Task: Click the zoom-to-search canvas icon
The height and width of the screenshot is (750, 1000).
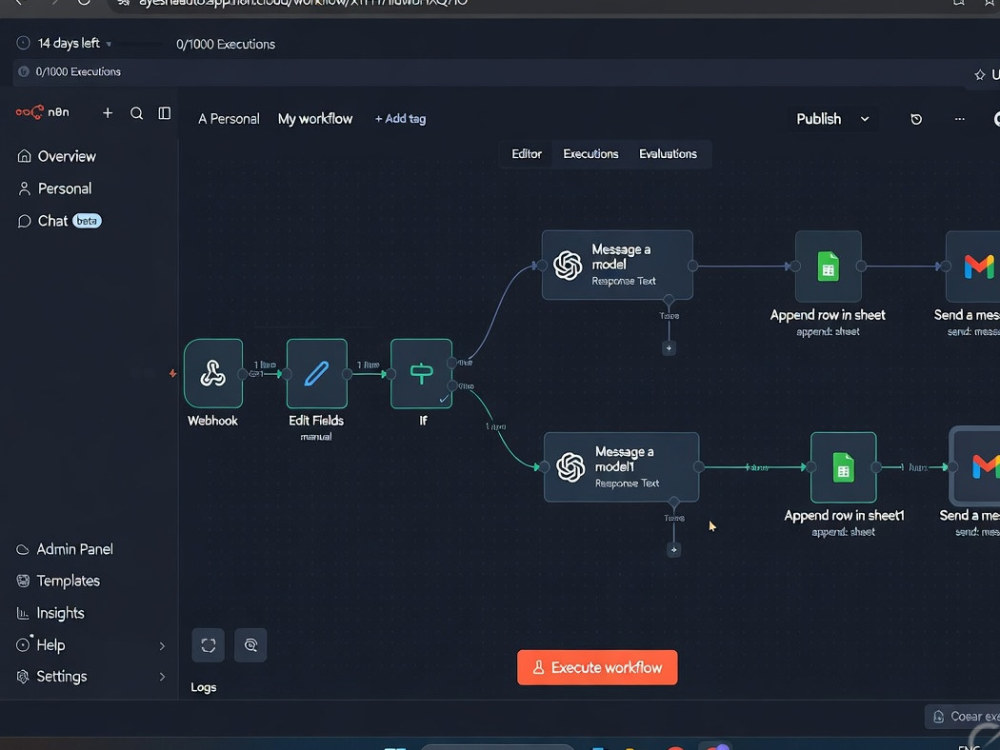Action: (x=251, y=645)
